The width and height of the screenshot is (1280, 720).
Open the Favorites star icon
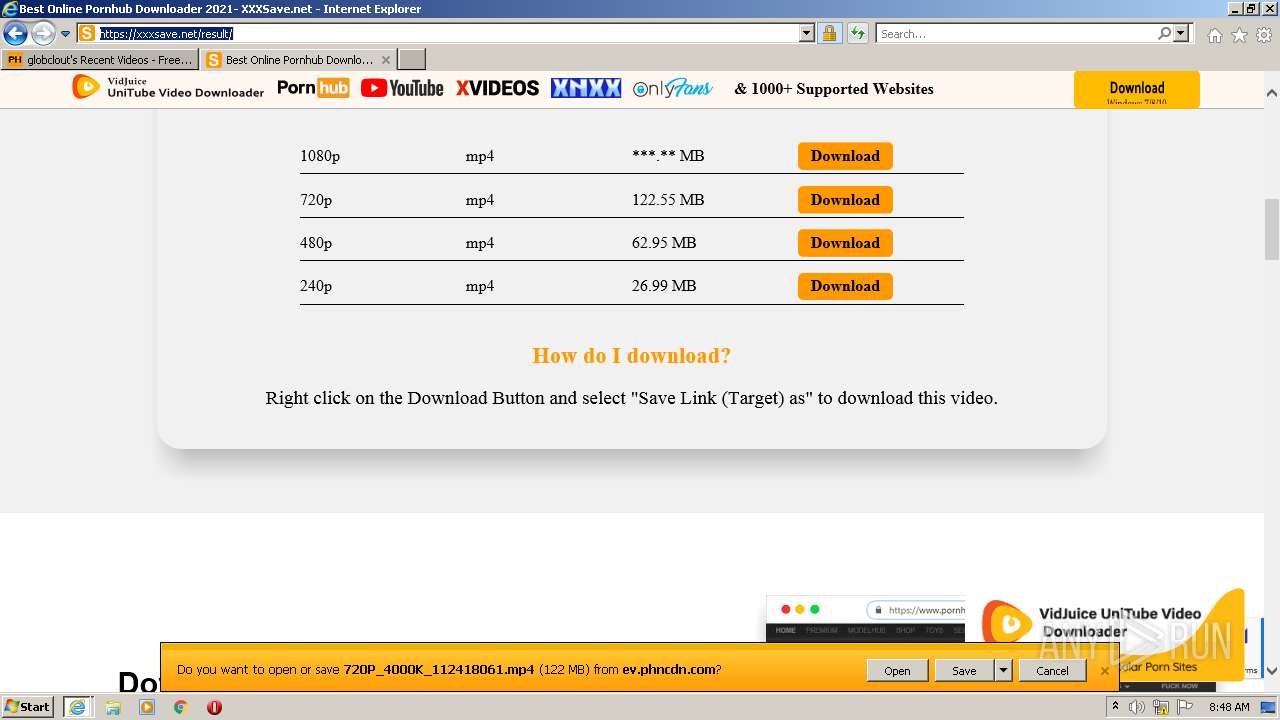(1239, 35)
